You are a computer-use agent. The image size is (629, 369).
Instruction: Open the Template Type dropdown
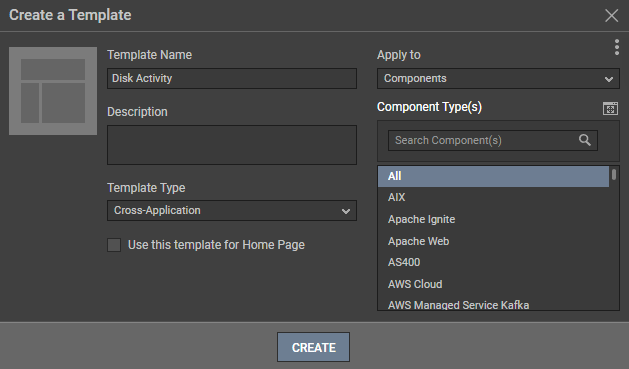[232, 211]
